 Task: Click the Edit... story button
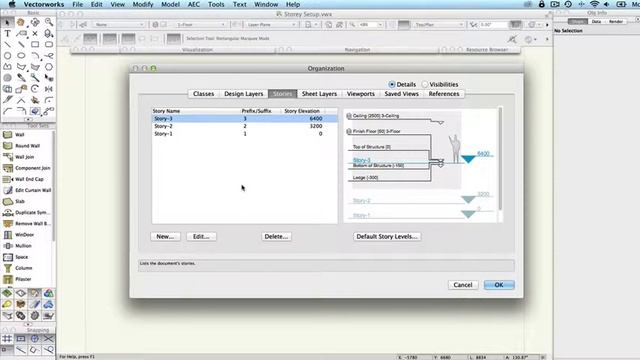coord(201,236)
